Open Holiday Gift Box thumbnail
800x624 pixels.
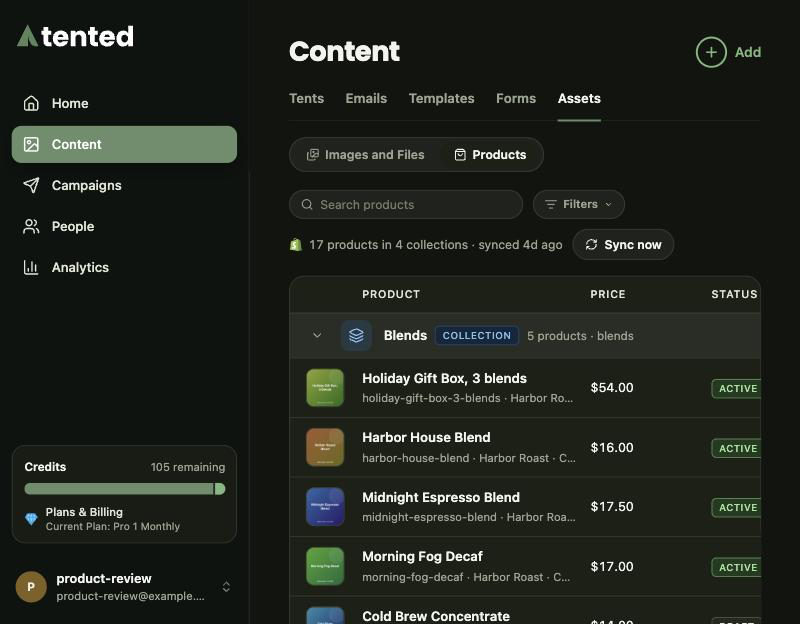(x=325, y=388)
